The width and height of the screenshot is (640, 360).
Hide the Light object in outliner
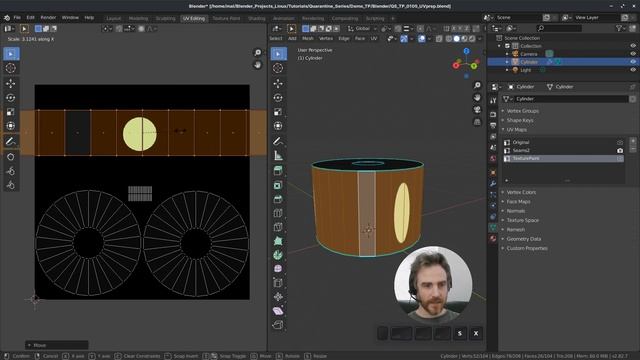click(633, 70)
